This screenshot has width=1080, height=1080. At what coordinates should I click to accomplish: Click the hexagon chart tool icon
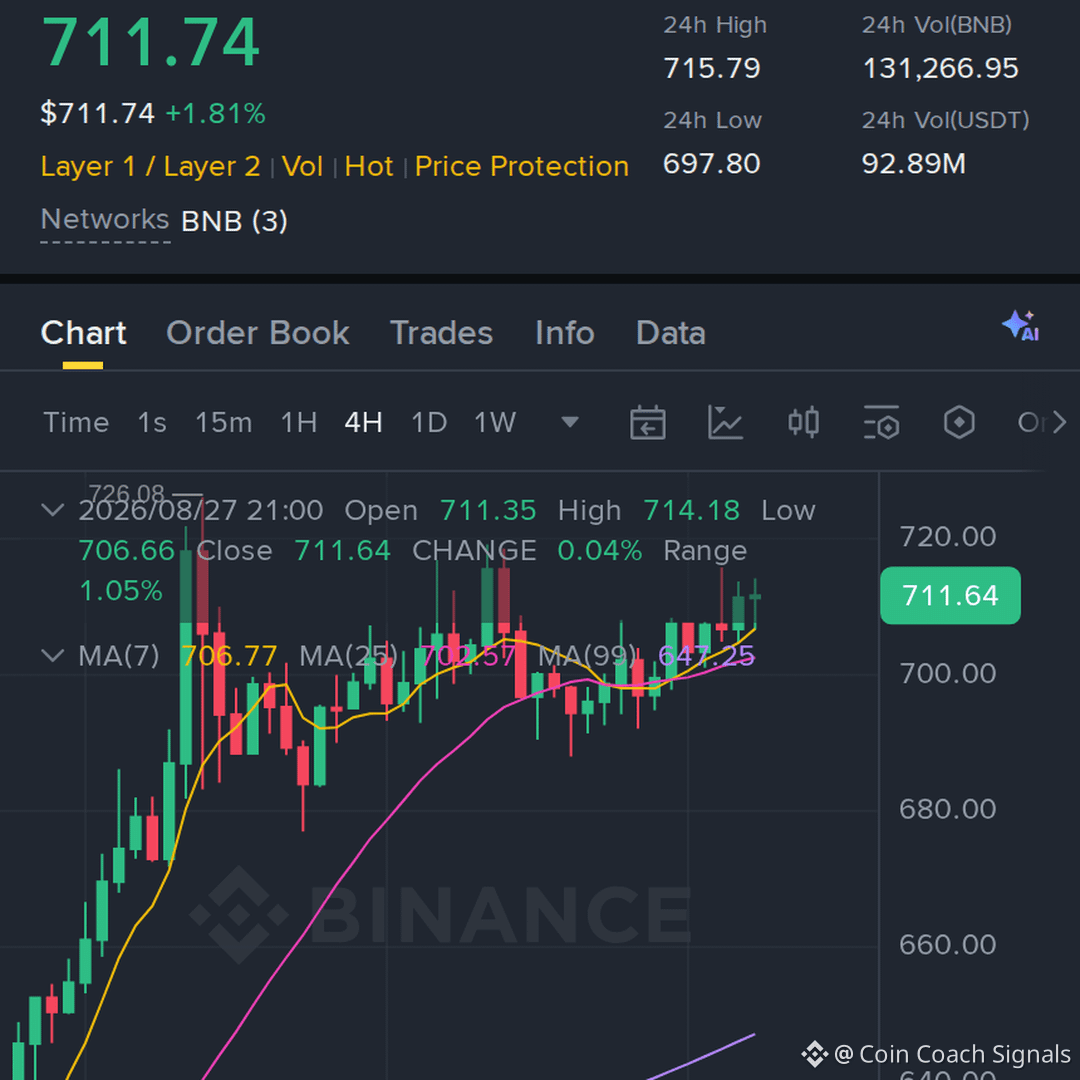(x=959, y=422)
